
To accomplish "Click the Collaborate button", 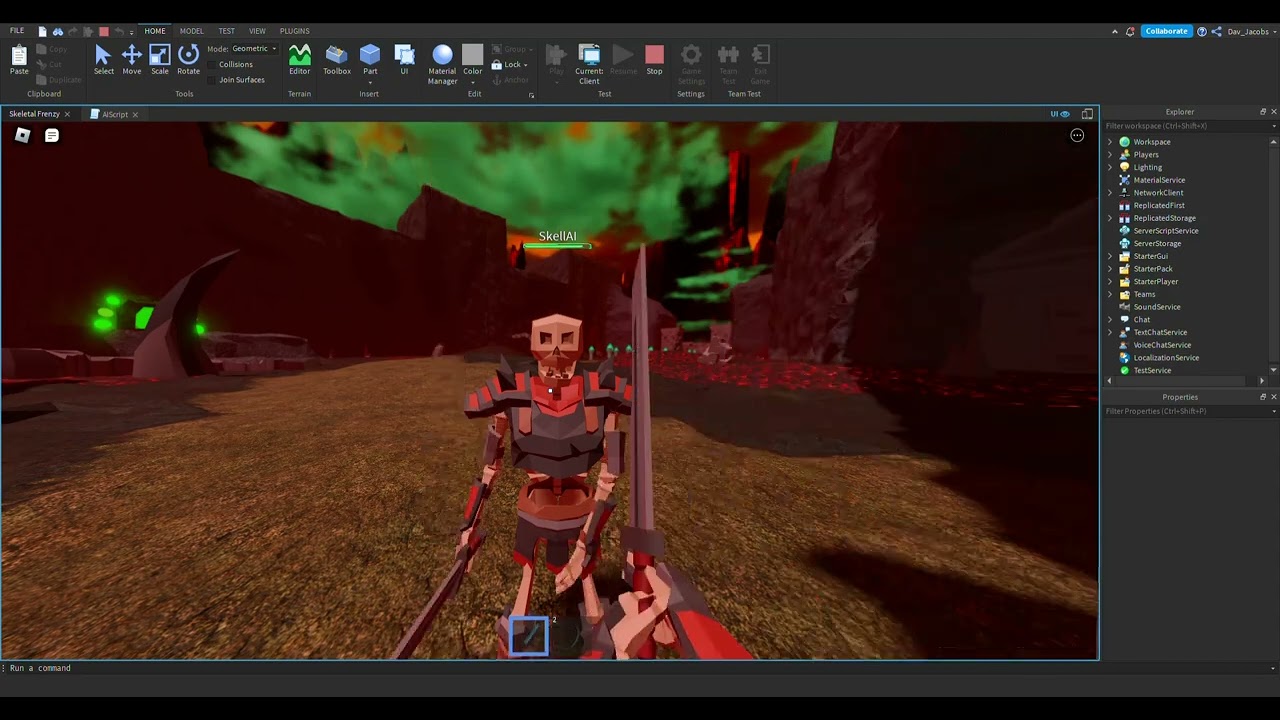I will click(1166, 31).
